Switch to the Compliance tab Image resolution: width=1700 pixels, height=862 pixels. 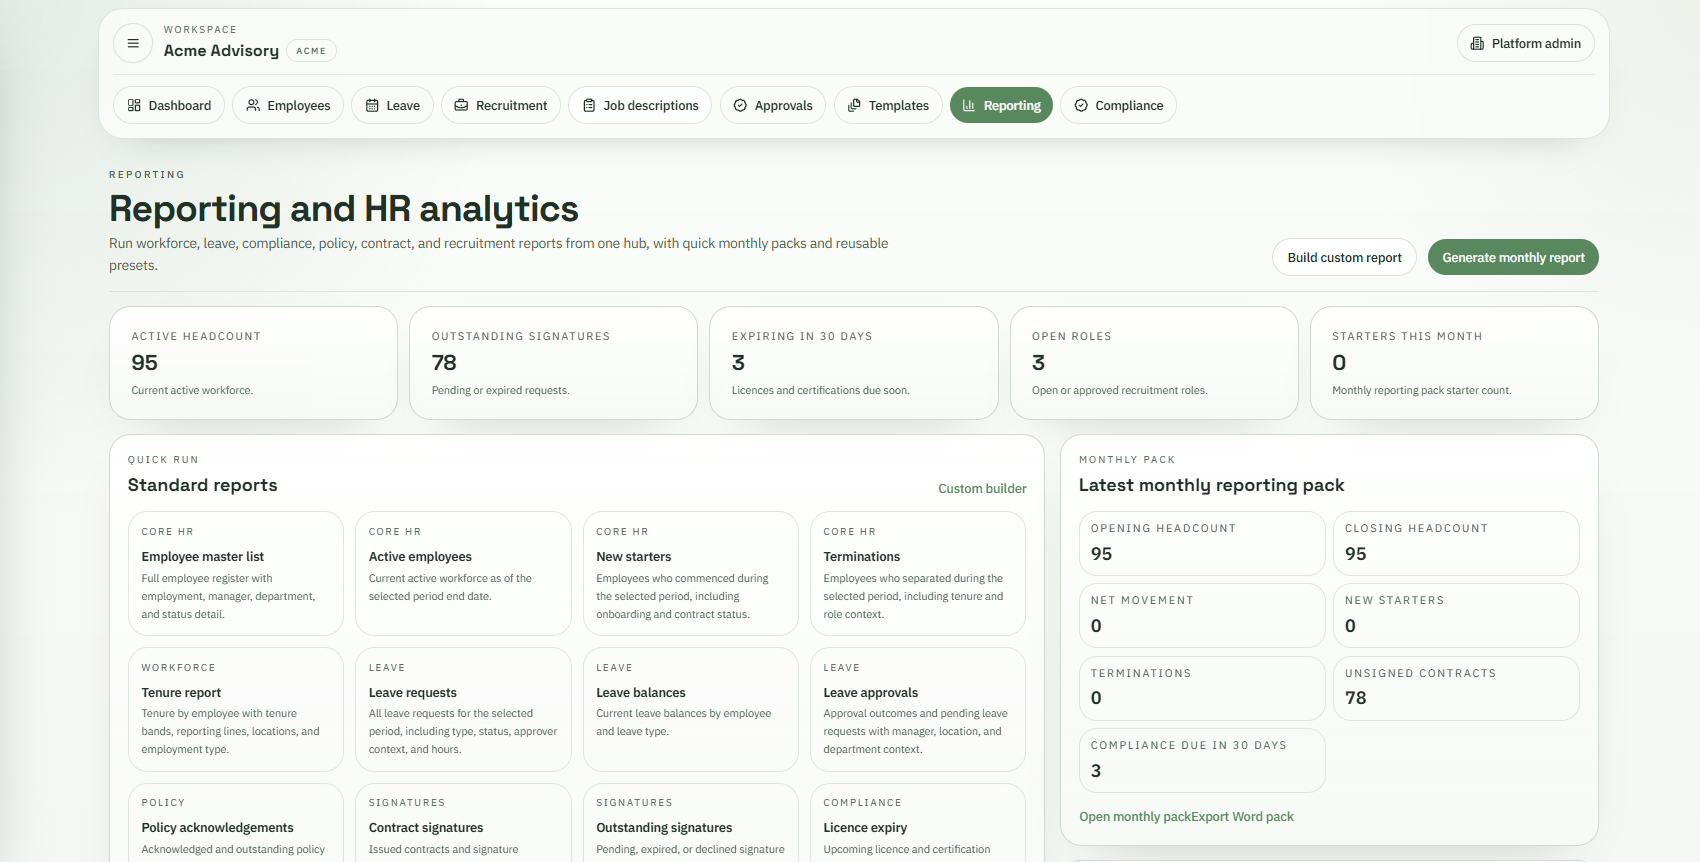(1118, 105)
